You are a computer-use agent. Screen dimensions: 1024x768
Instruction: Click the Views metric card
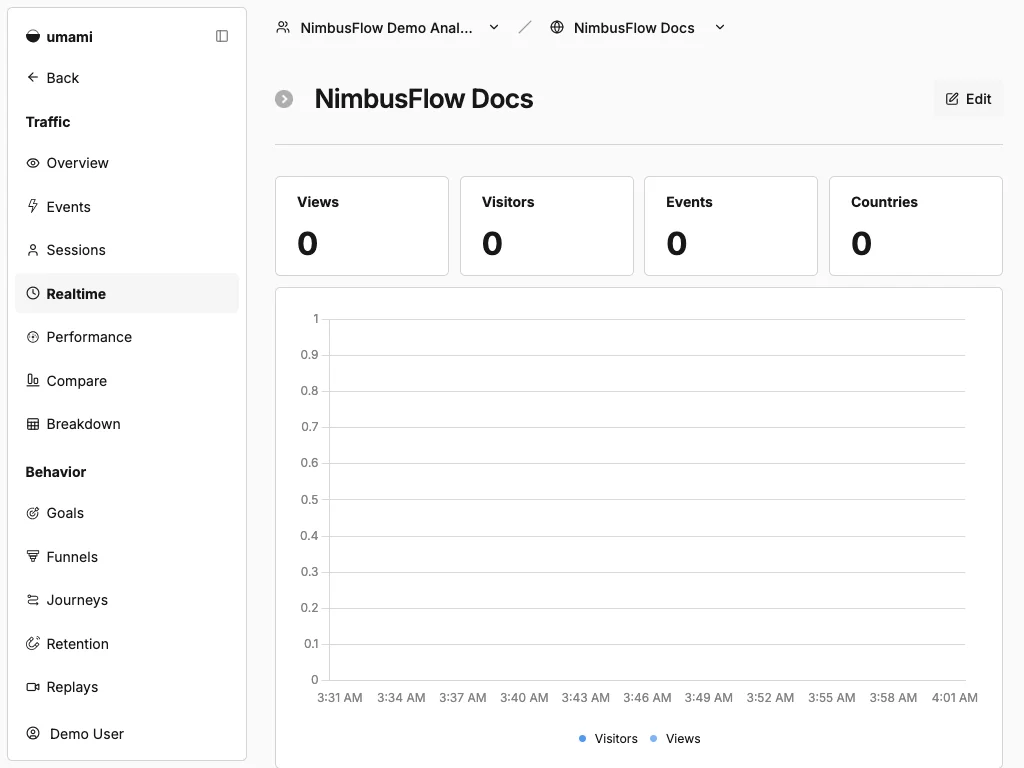pyautogui.click(x=362, y=226)
